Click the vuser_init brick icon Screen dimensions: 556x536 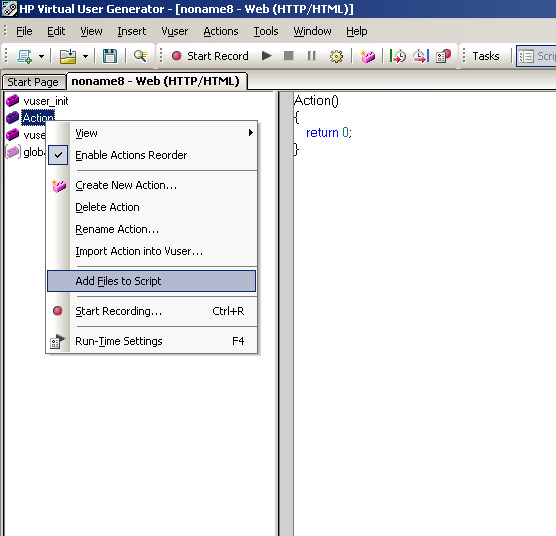pyautogui.click(x=13, y=101)
